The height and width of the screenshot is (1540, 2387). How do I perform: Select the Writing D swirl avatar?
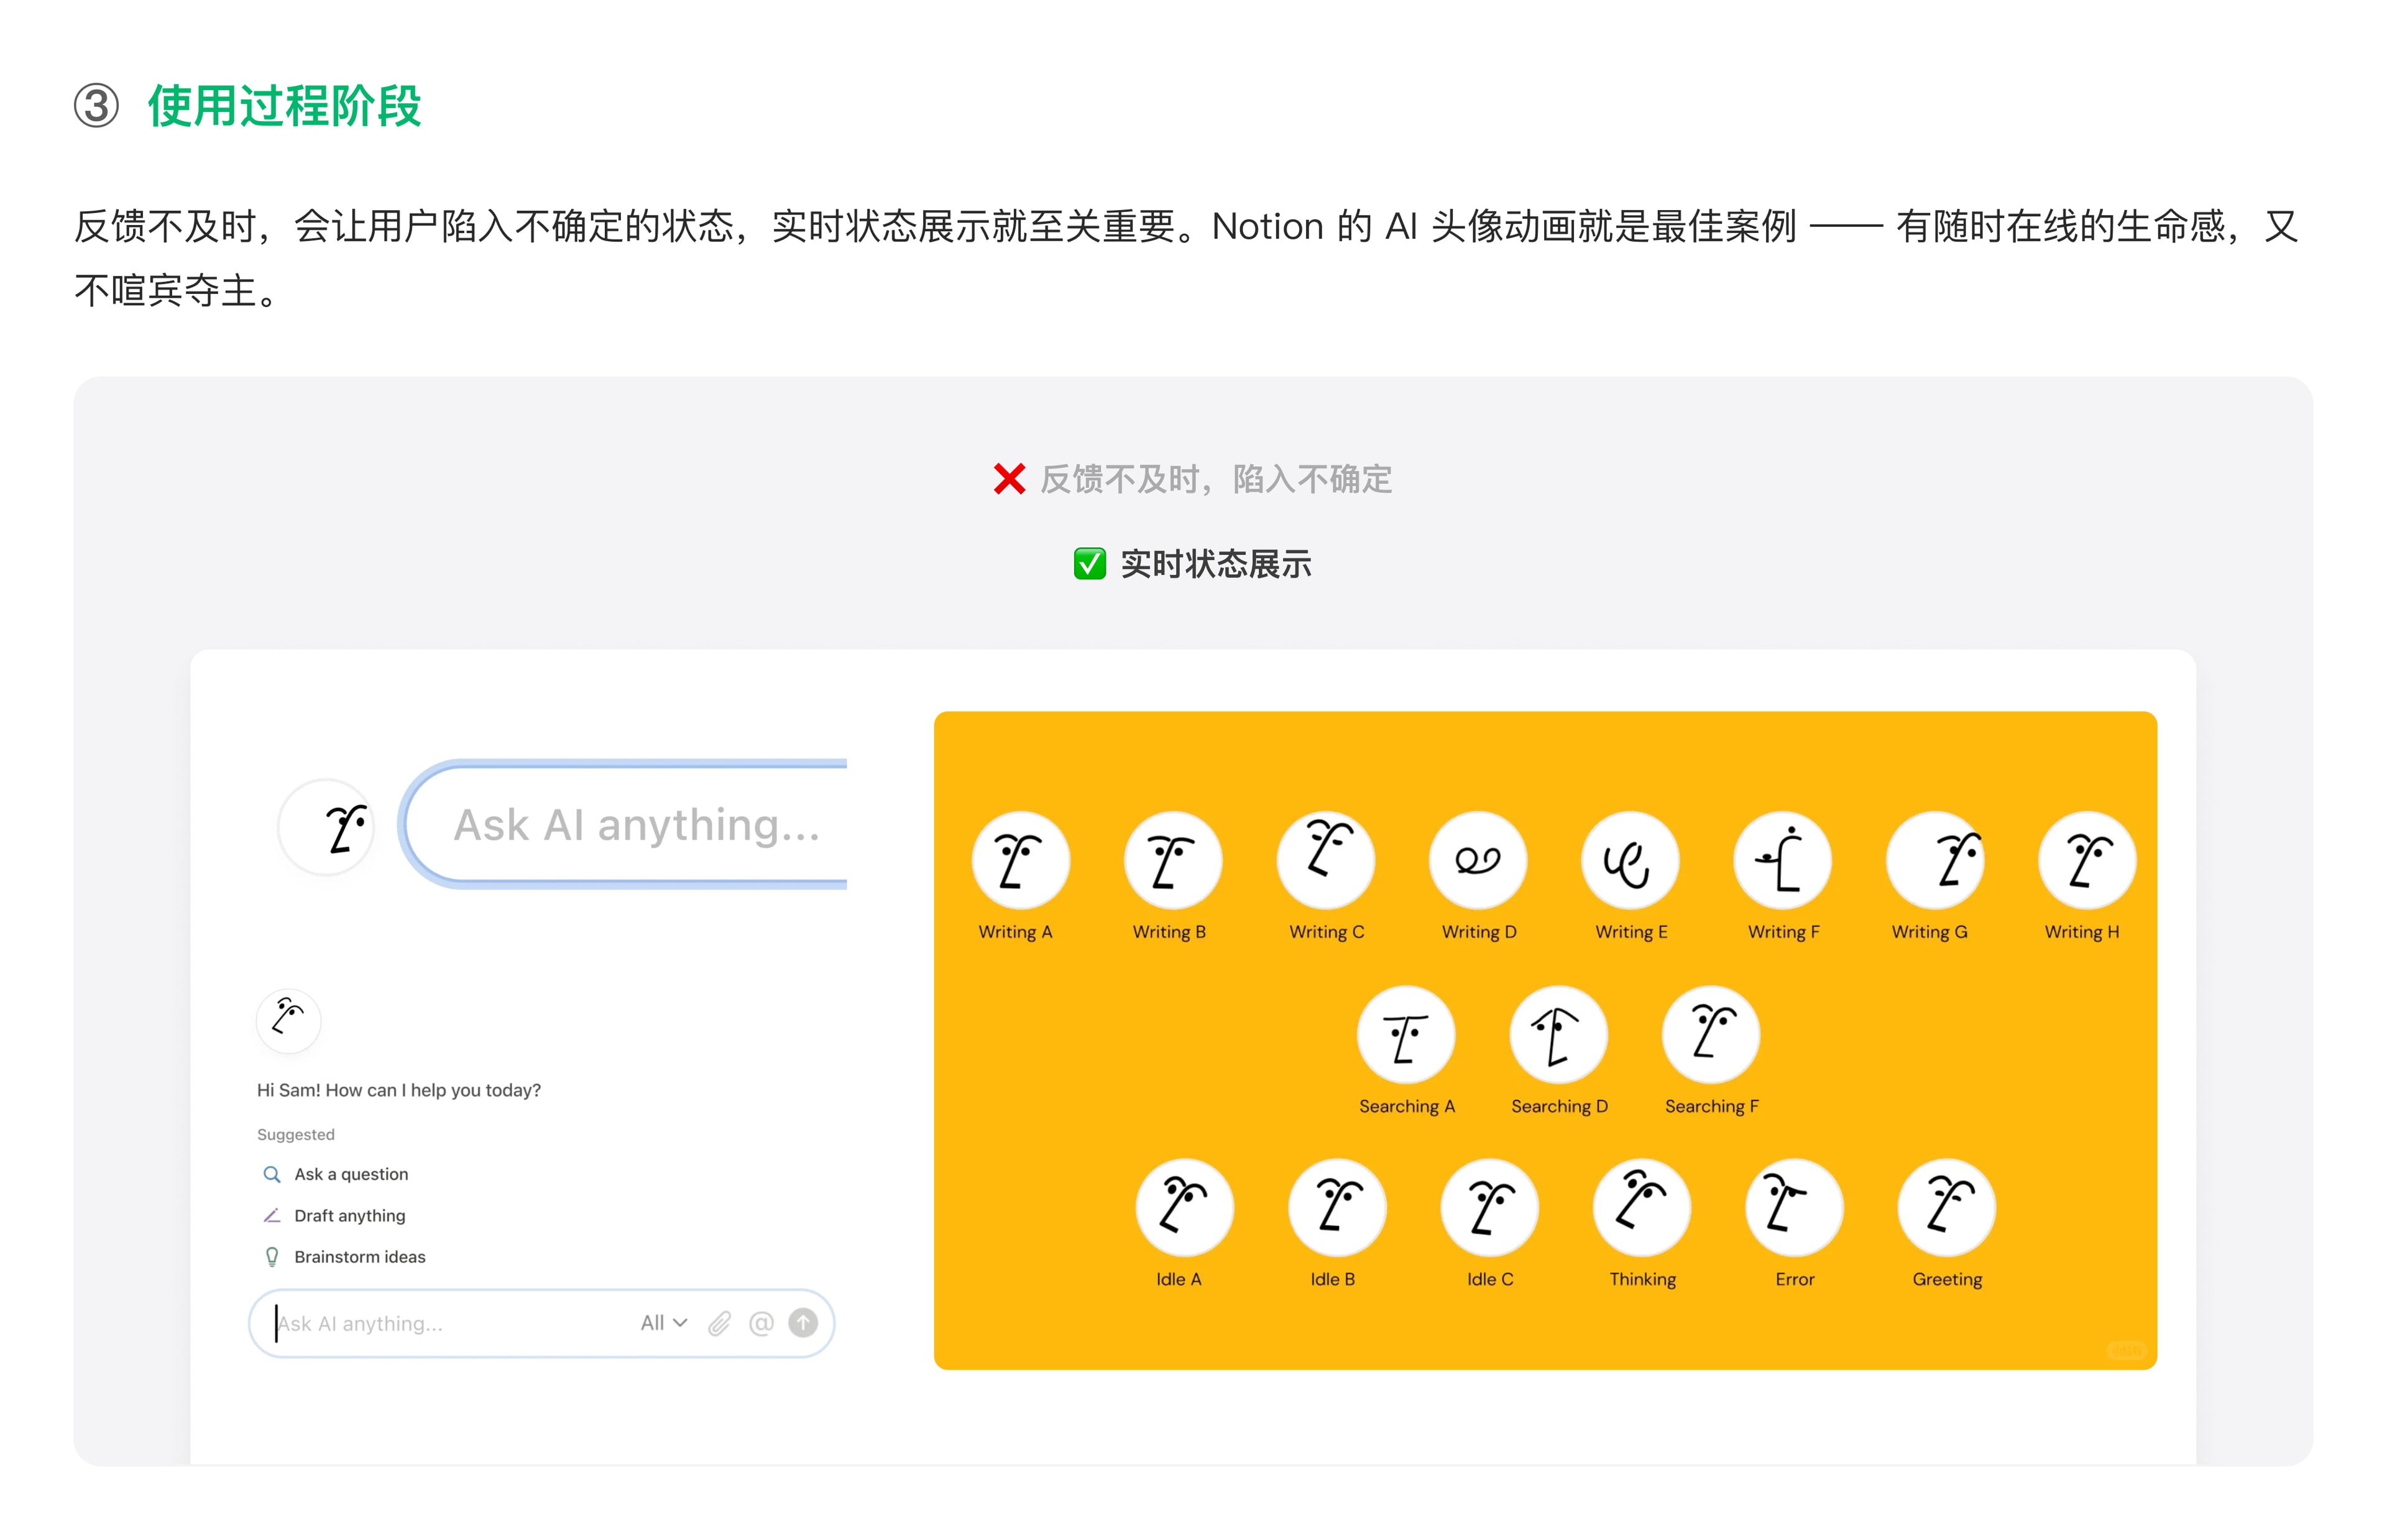pos(1477,860)
